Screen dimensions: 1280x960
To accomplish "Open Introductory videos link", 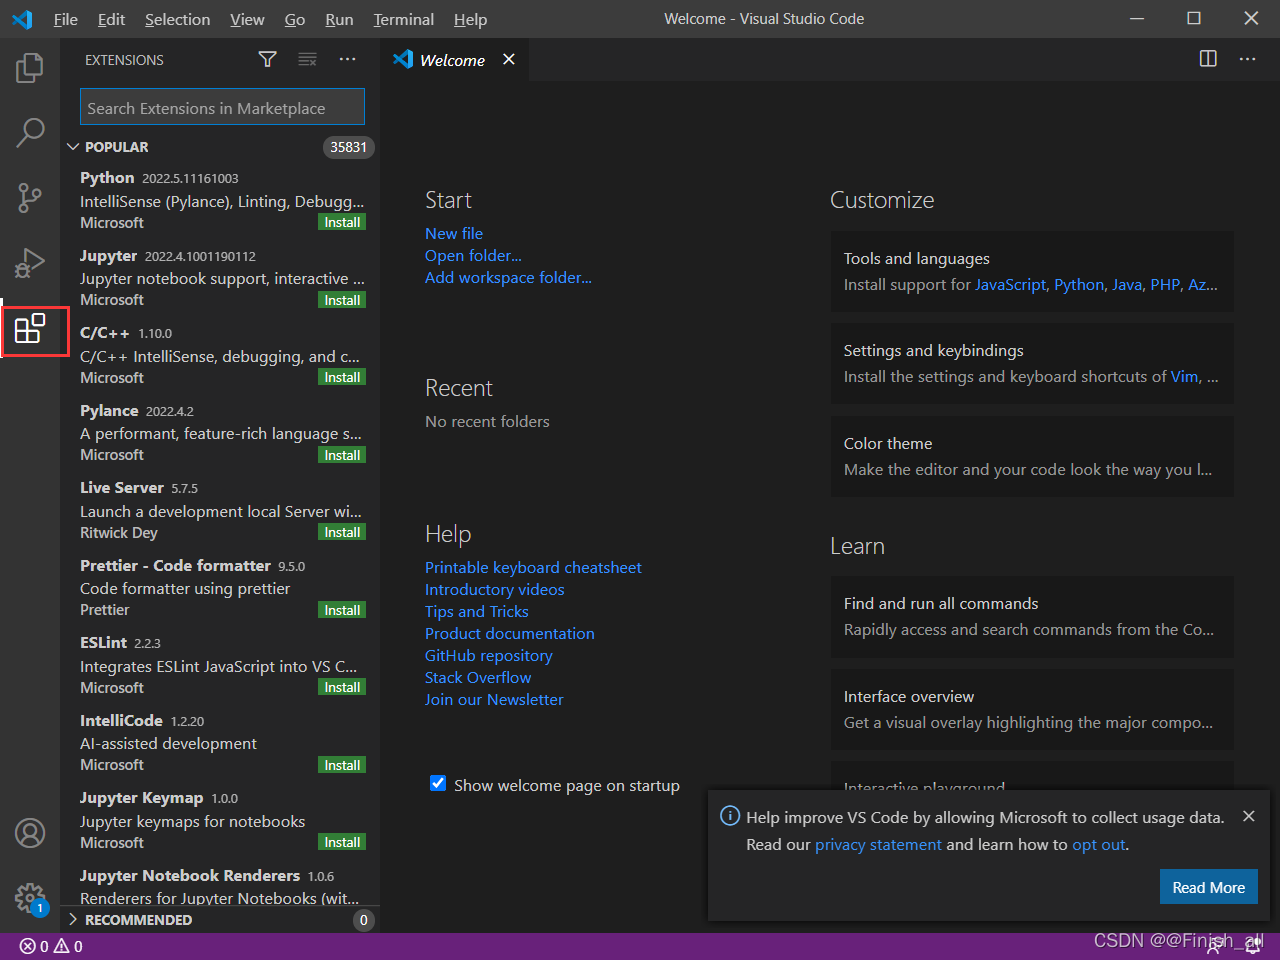I will pos(494,589).
